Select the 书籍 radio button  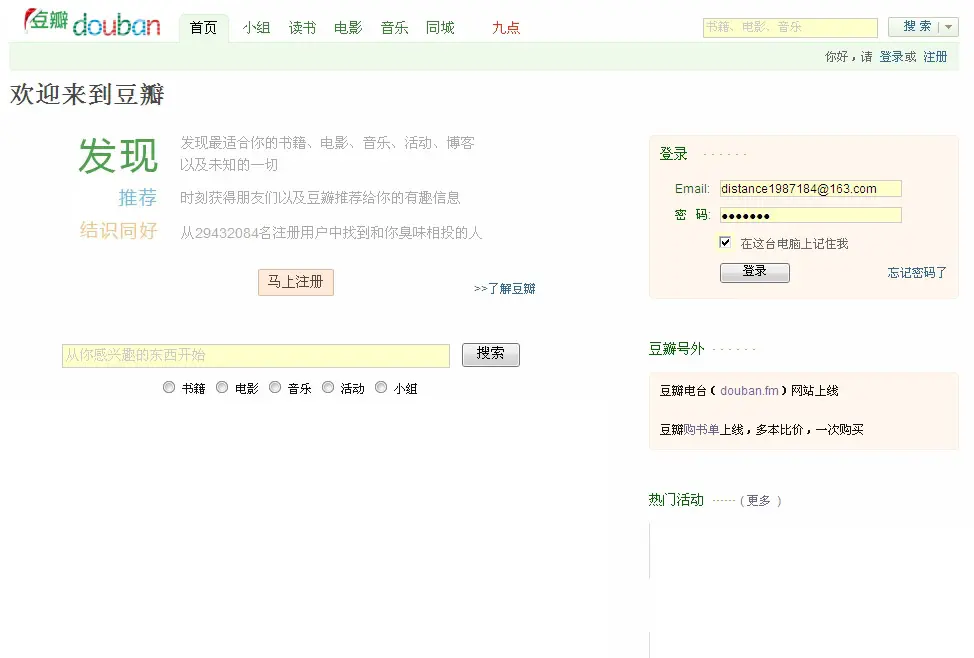tap(169, 388)
